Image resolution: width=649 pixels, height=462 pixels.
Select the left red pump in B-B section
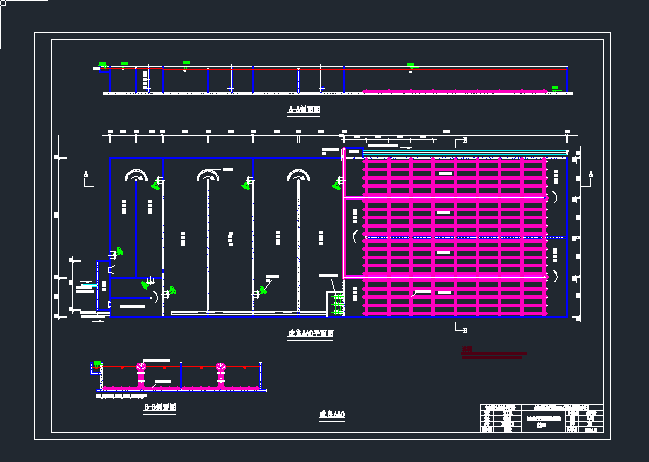[x=141, y=374]
